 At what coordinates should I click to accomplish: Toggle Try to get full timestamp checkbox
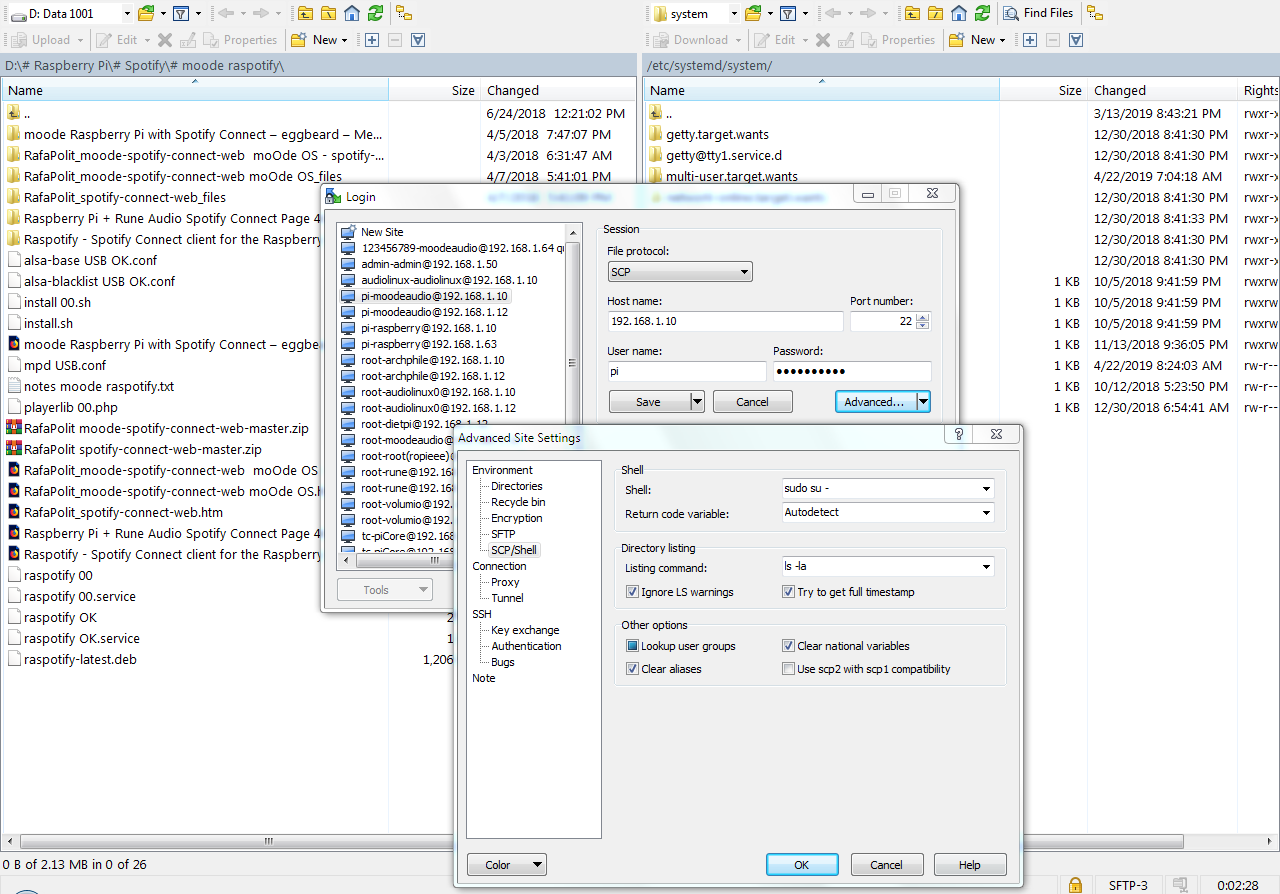click(x=788, y=592)
